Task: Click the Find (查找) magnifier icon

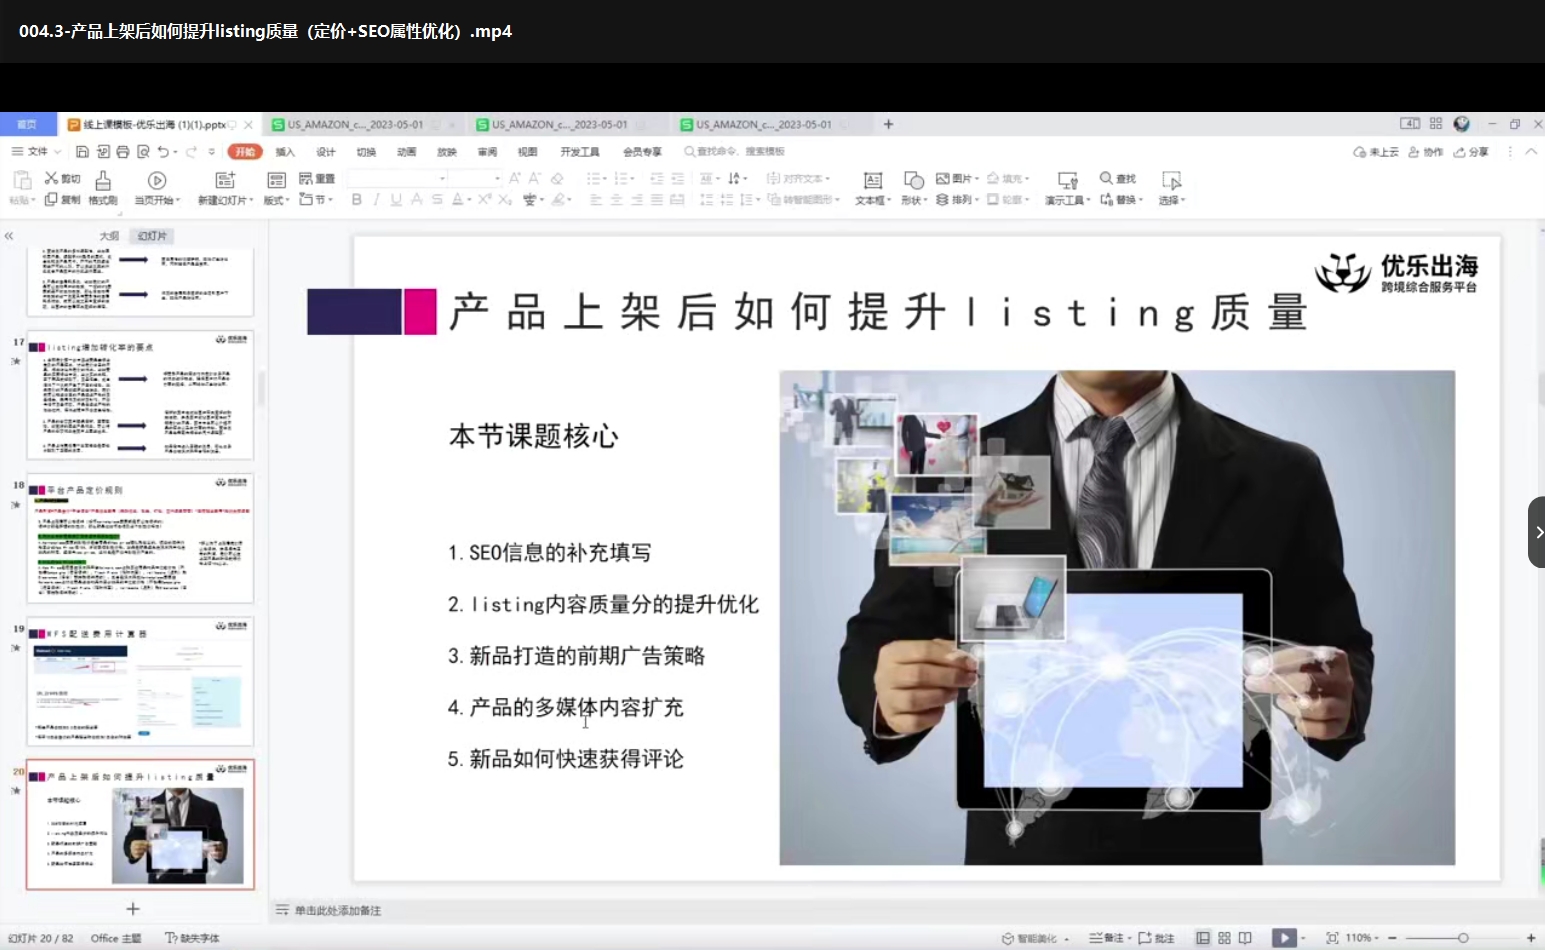Action: (x=1106, y=178)
